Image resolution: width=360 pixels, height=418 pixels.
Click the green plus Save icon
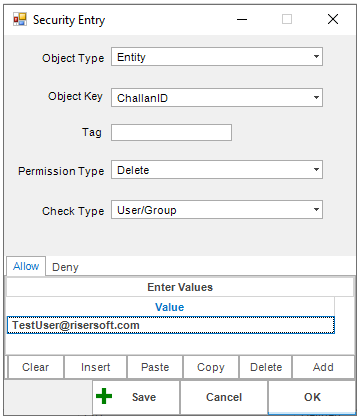click(x=104, y=396)
